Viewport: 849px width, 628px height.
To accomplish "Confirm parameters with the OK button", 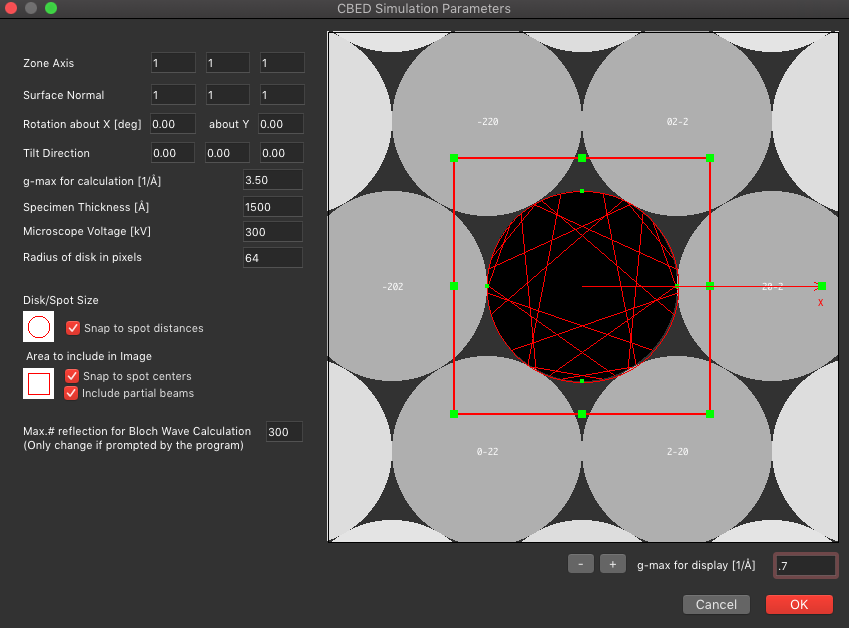I will tap(799, 604).
